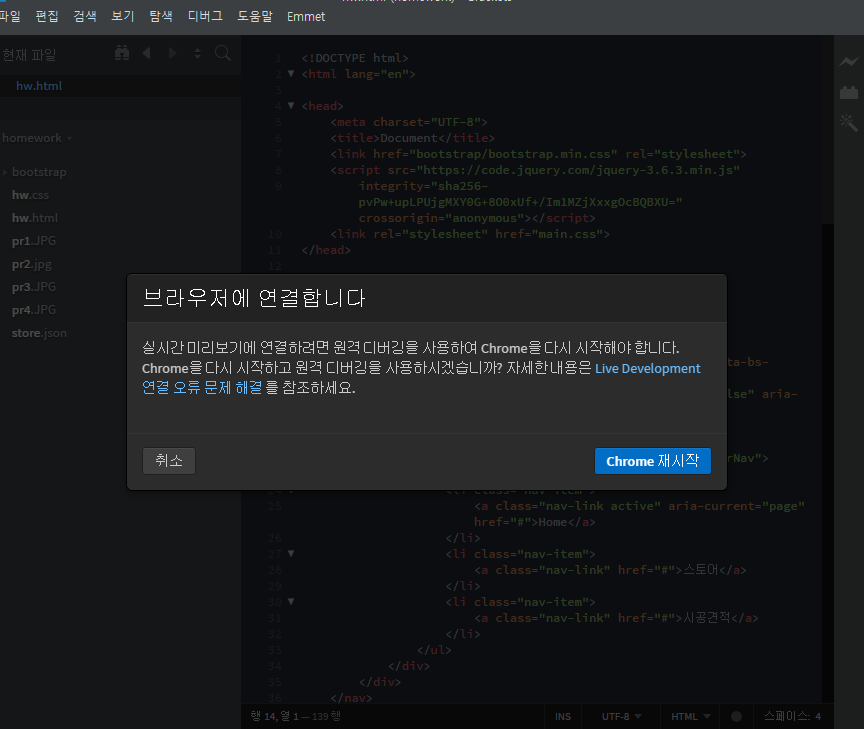Click the dialog title 브라우저에 연결합니다
The width and height of the screenshot is (864, 729).
click(x=253, y=298)
